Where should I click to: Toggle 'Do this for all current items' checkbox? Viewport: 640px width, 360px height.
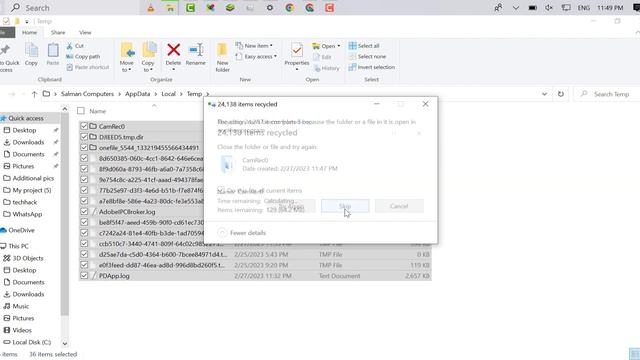pos(221,190)
